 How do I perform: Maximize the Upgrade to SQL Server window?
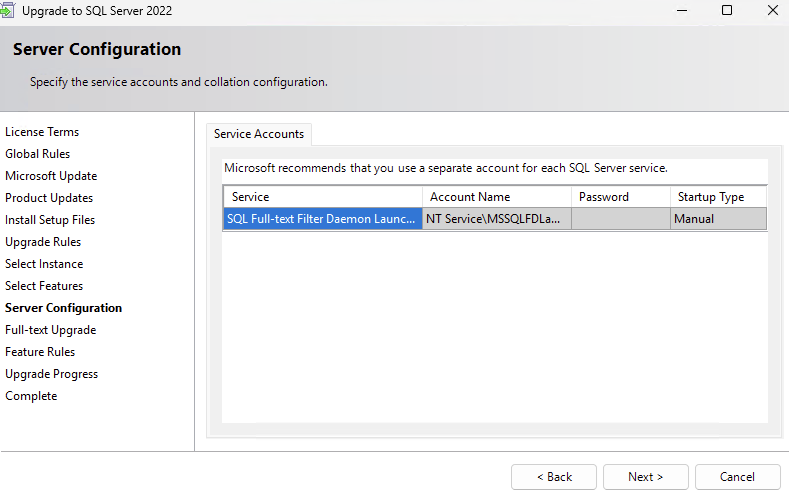tap(727, 10)
